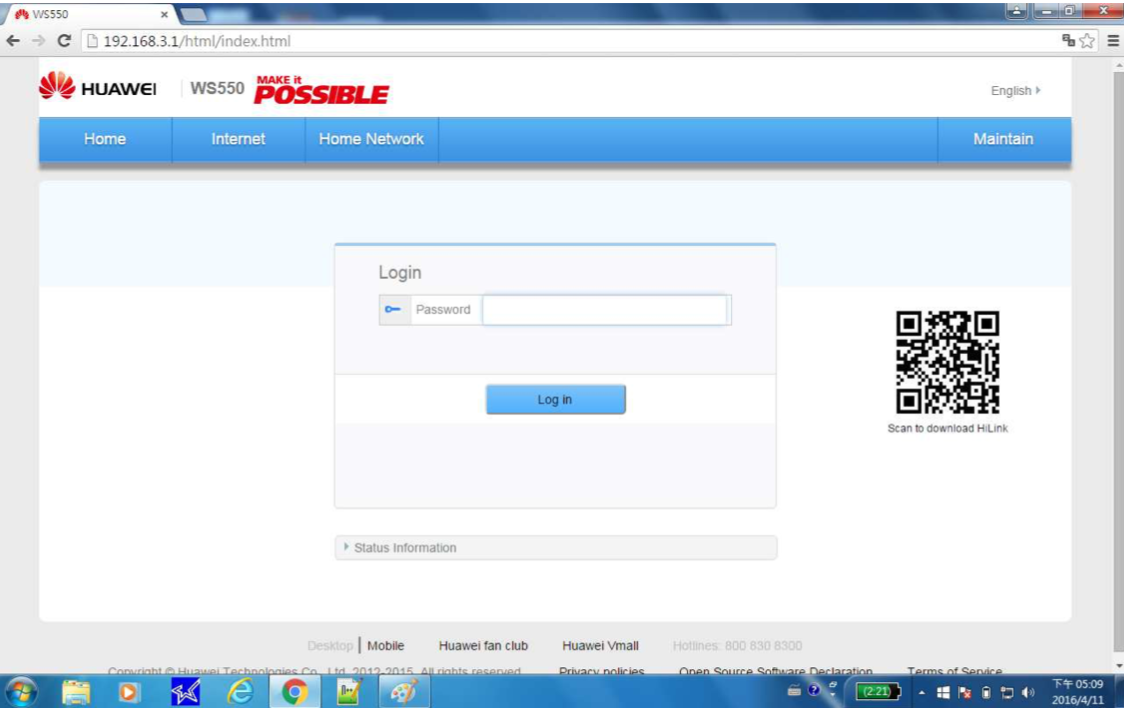
Task: Open the media player taskbar icon
Action: point(128,692)
